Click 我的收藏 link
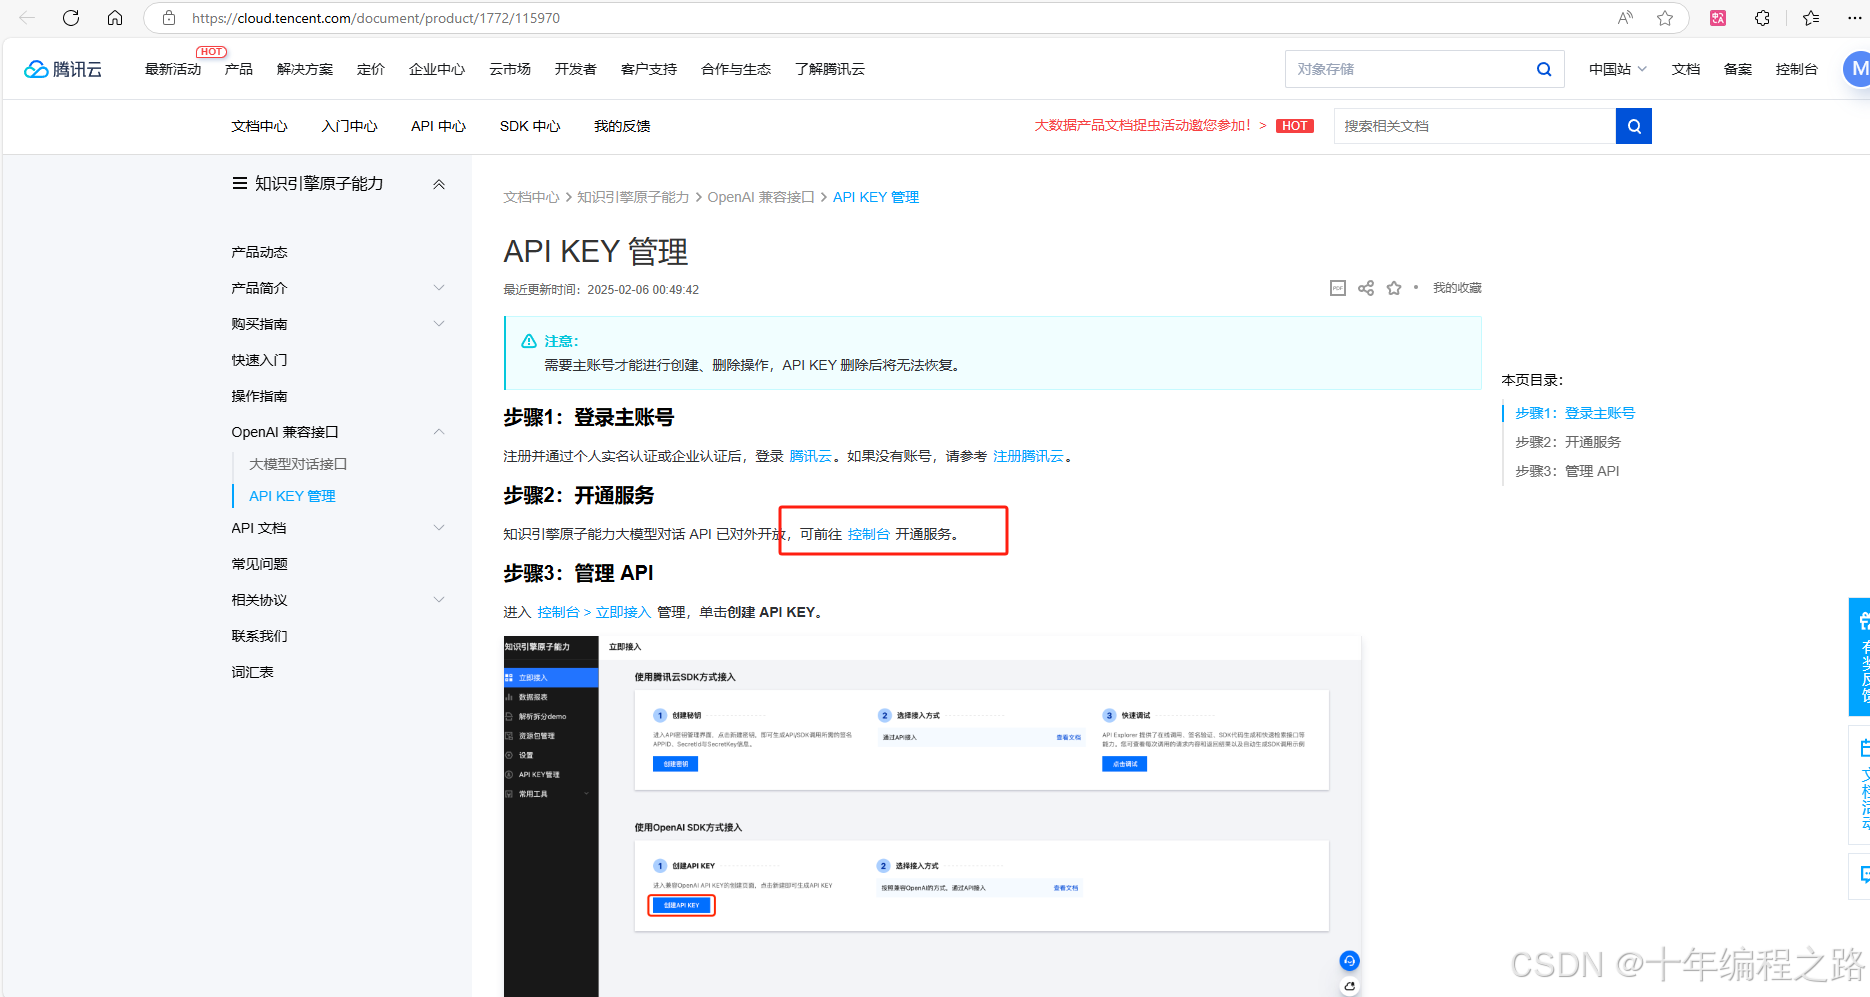The height and width of the screenshot is (997, 1870). 1457,288
